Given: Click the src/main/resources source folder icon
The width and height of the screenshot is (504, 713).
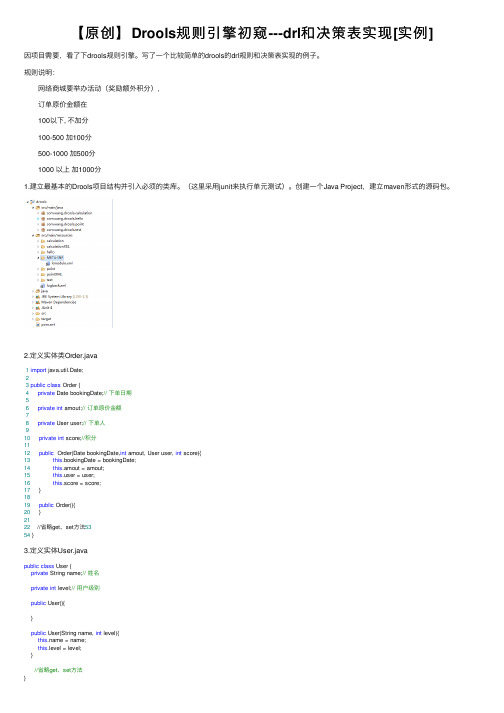Looking at the screenshot, I should pos(38,236).
